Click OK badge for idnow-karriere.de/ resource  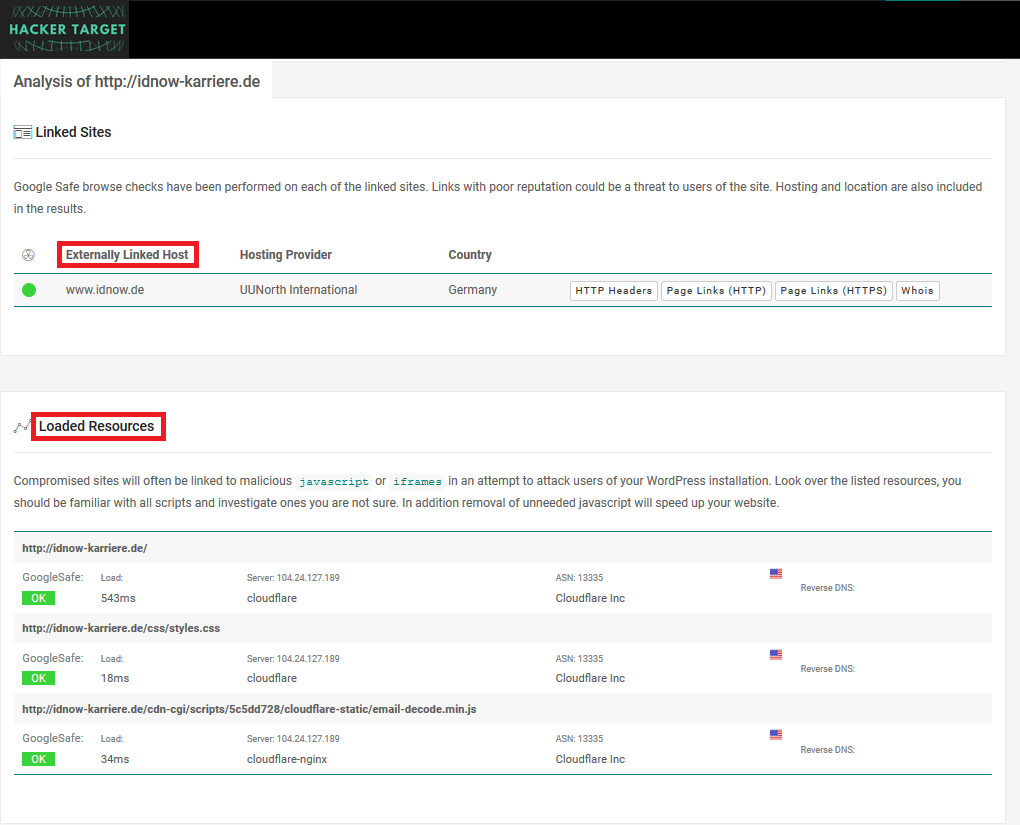click(x=38, y=598)
